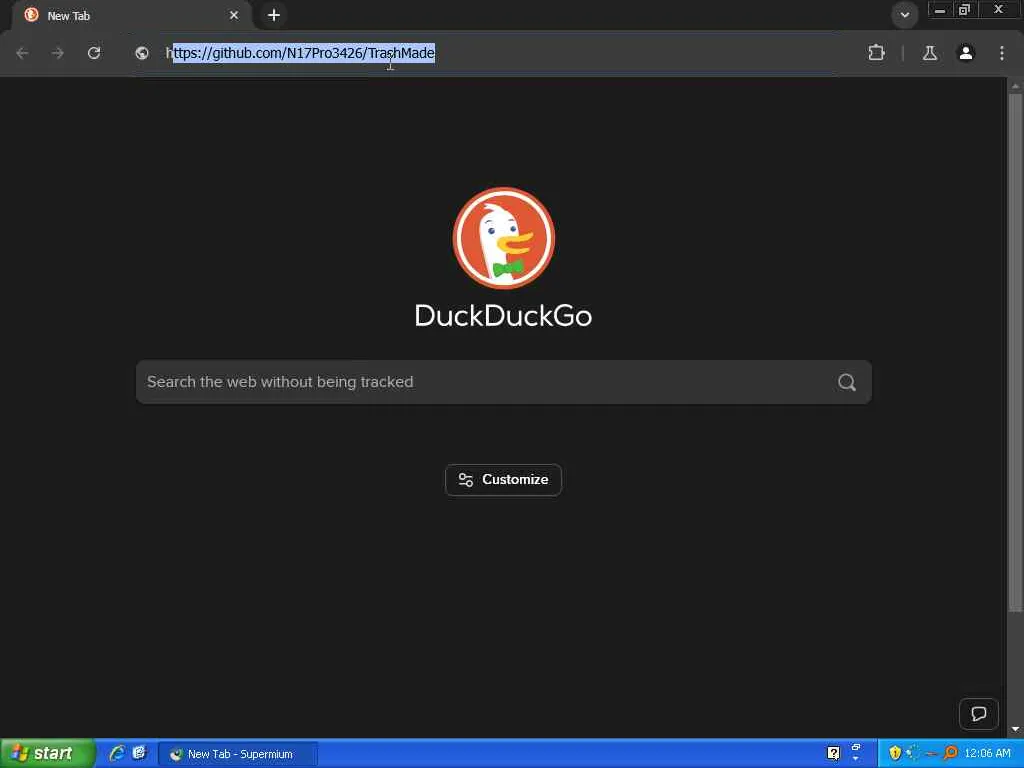Reload the current page
Viewport: 1024px width, 768px height.
tap(94, 53)
